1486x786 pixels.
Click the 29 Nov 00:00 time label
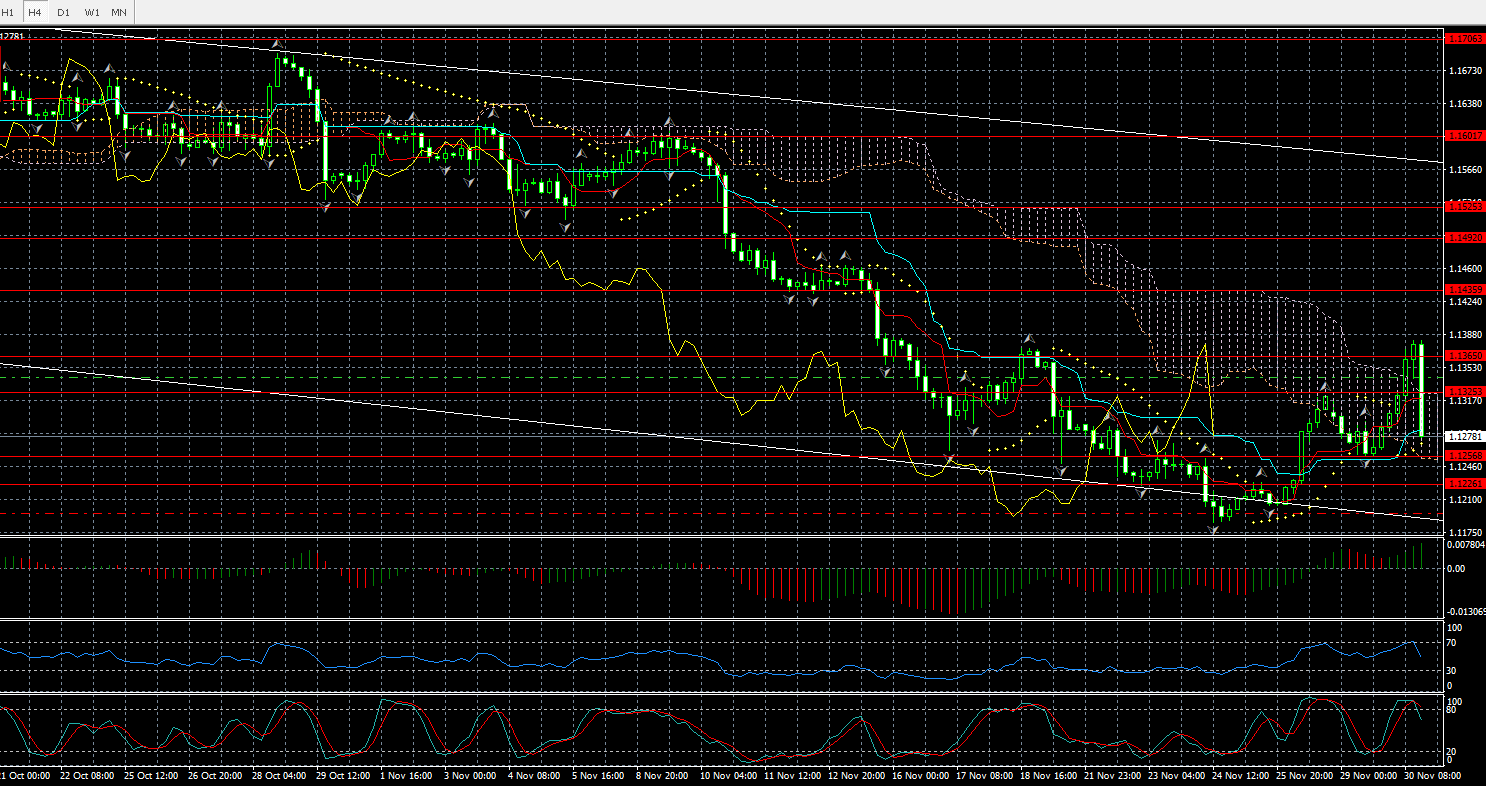pos(1370,776)
